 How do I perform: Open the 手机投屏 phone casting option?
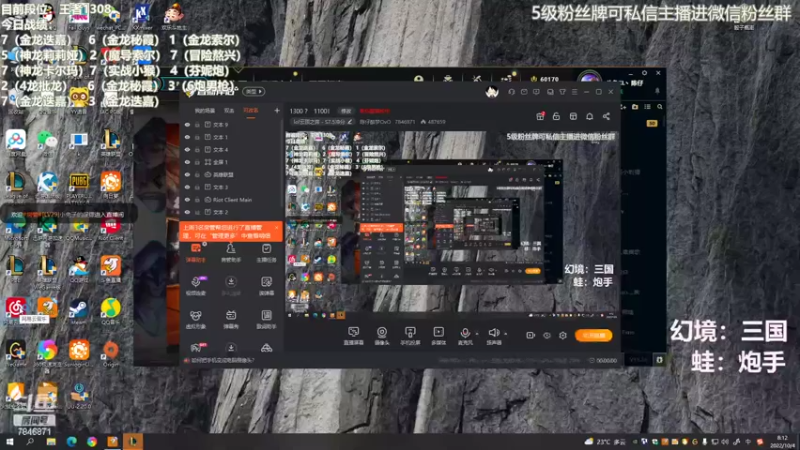pyautogui.click(x=410, y=336)
